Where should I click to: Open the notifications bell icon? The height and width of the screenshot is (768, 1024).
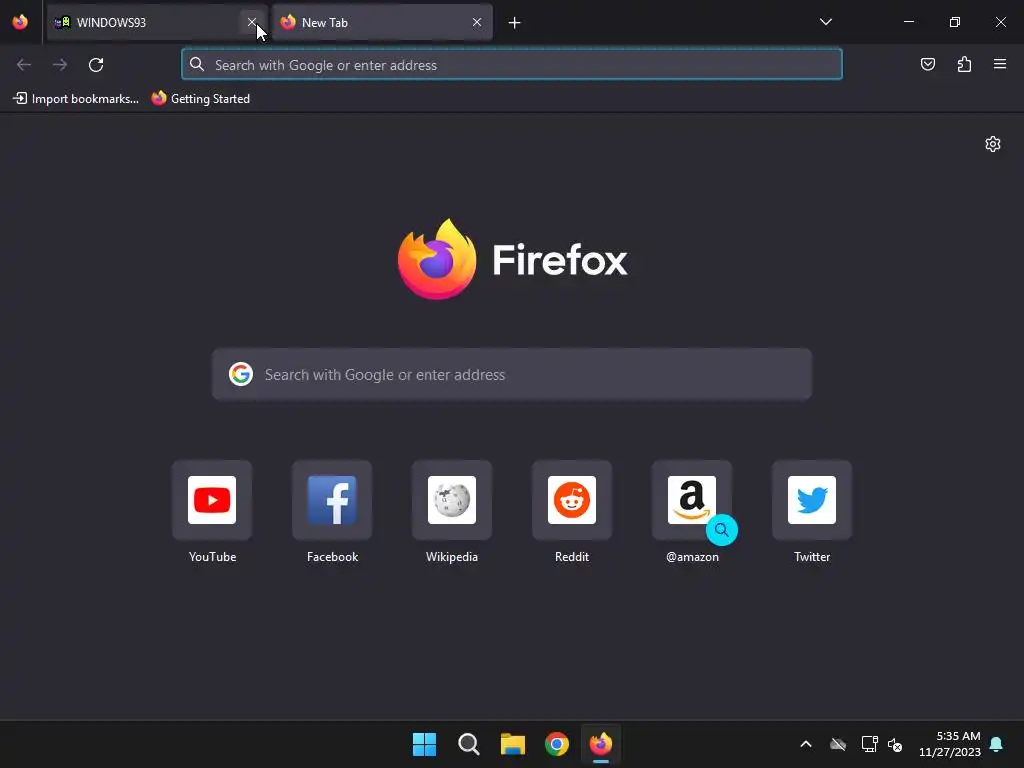997,744
